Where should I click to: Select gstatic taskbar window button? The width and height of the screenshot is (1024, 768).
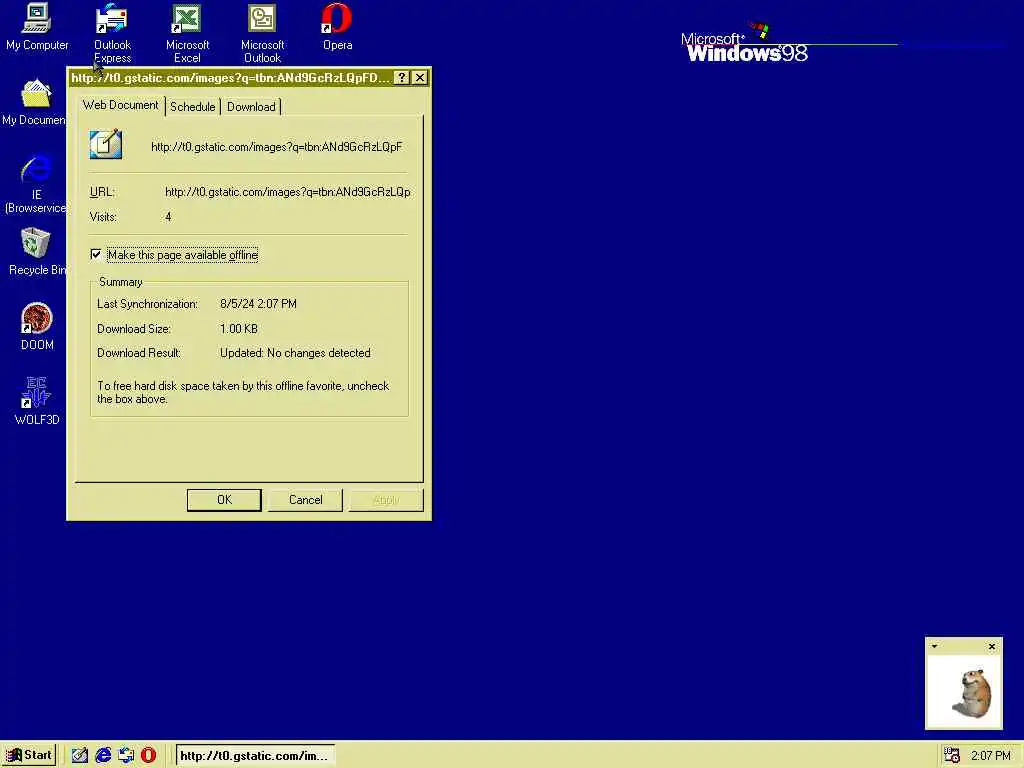tap(255, 756)
